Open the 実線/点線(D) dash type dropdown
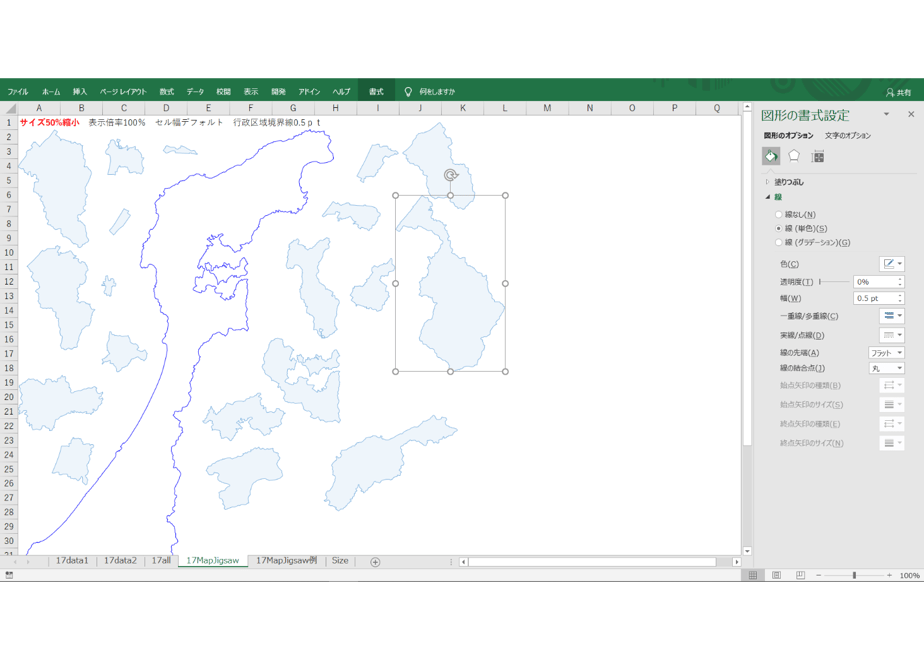The width and height of the screenshot is (924, 660). [892, 335]
